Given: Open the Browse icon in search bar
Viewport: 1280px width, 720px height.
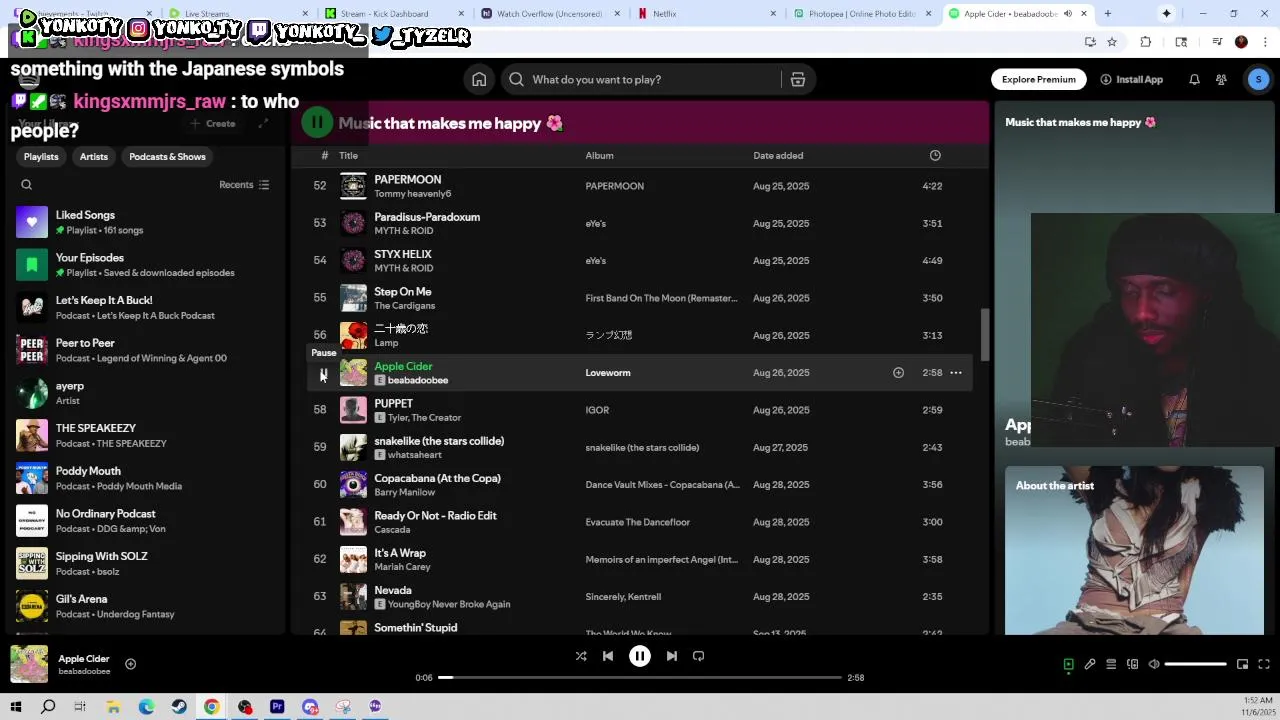Looking at the screenshot, I should point(798,80).
